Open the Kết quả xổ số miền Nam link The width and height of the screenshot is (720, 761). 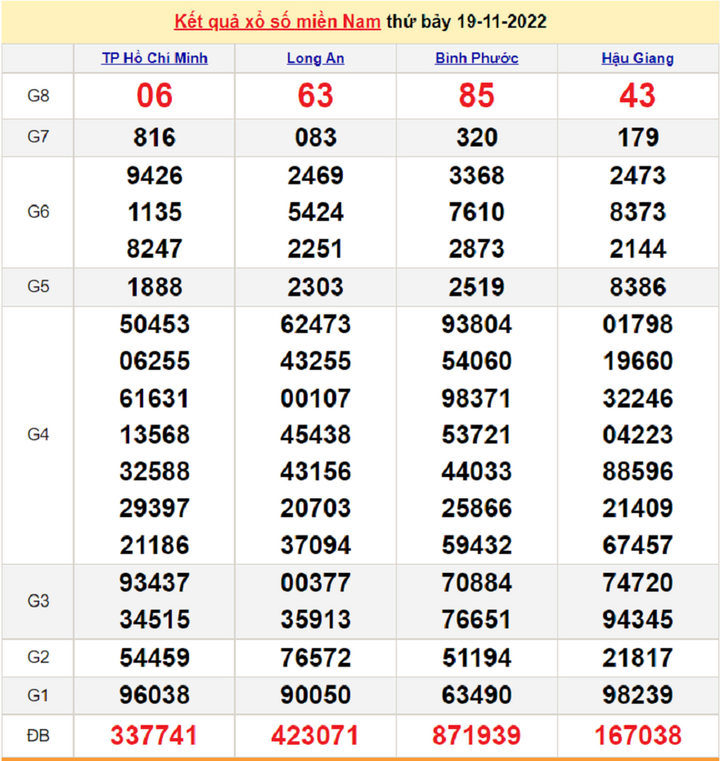click(277, 22)
